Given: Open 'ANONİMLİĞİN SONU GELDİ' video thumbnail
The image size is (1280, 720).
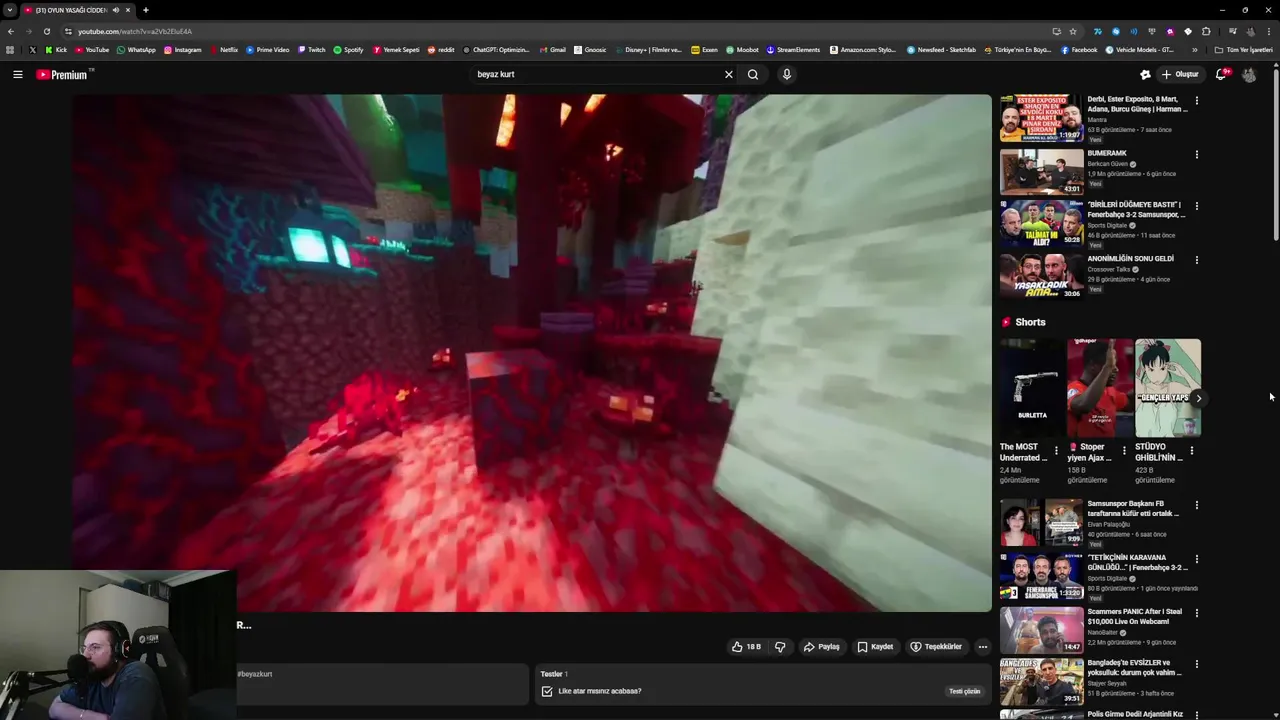Looking at the screenshot, I should pos(1041,276).
